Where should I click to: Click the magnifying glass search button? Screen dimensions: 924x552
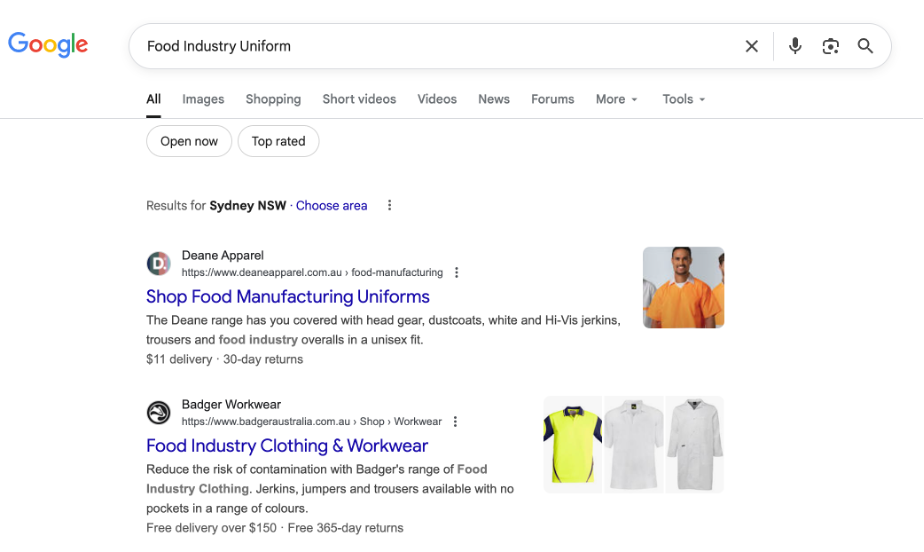click(866, 46)
